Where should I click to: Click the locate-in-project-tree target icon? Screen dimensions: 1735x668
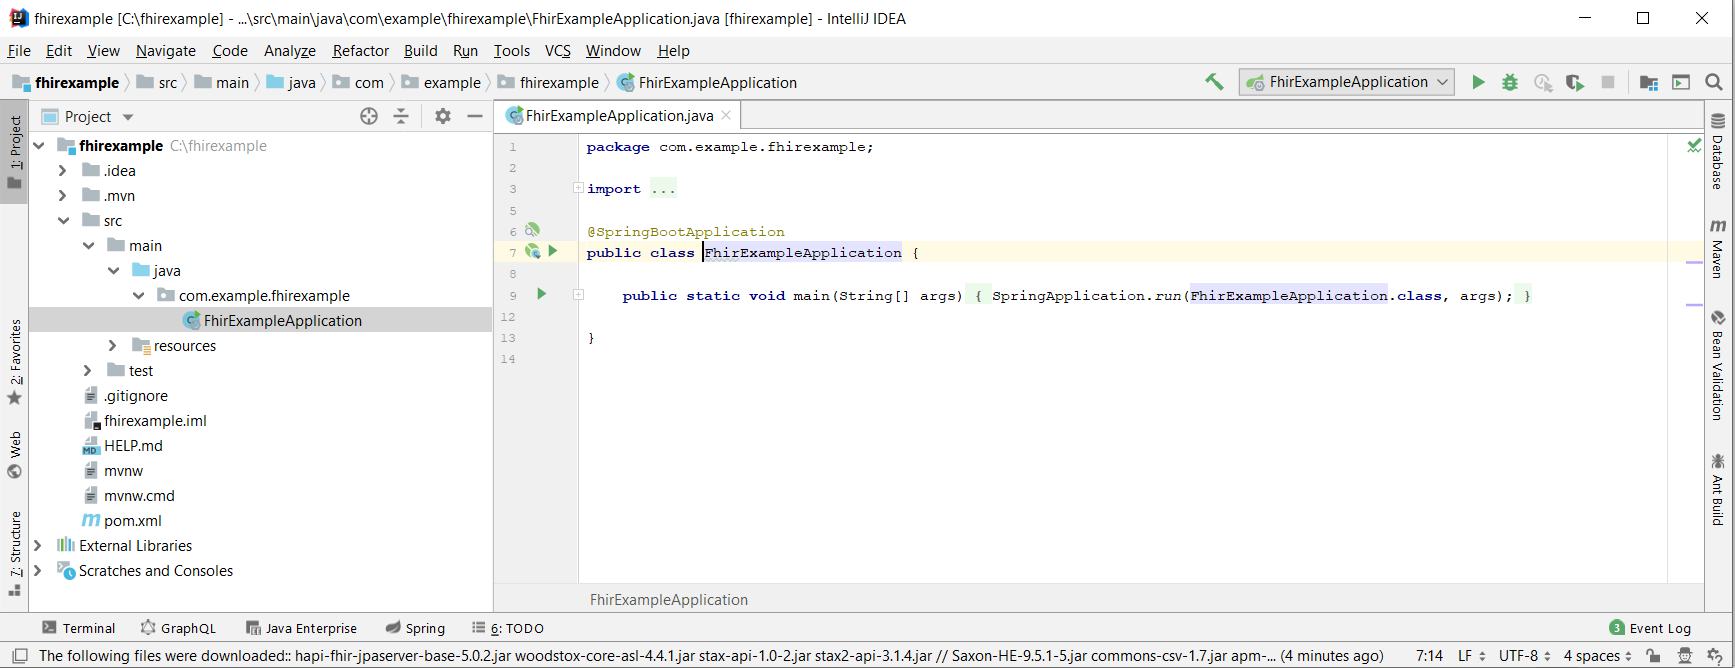click(x=369, y=116)
